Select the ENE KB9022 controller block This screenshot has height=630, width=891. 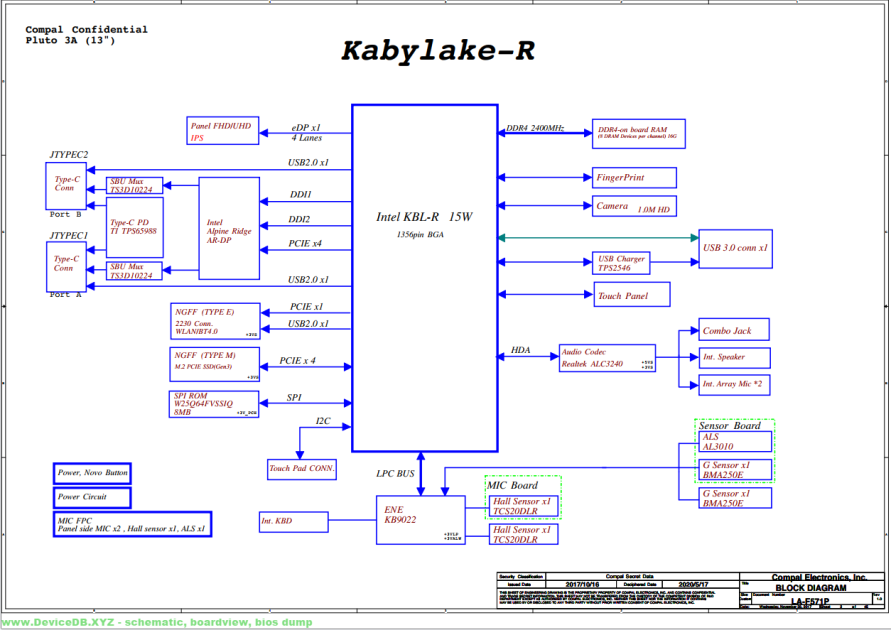(x=420, y=520)
